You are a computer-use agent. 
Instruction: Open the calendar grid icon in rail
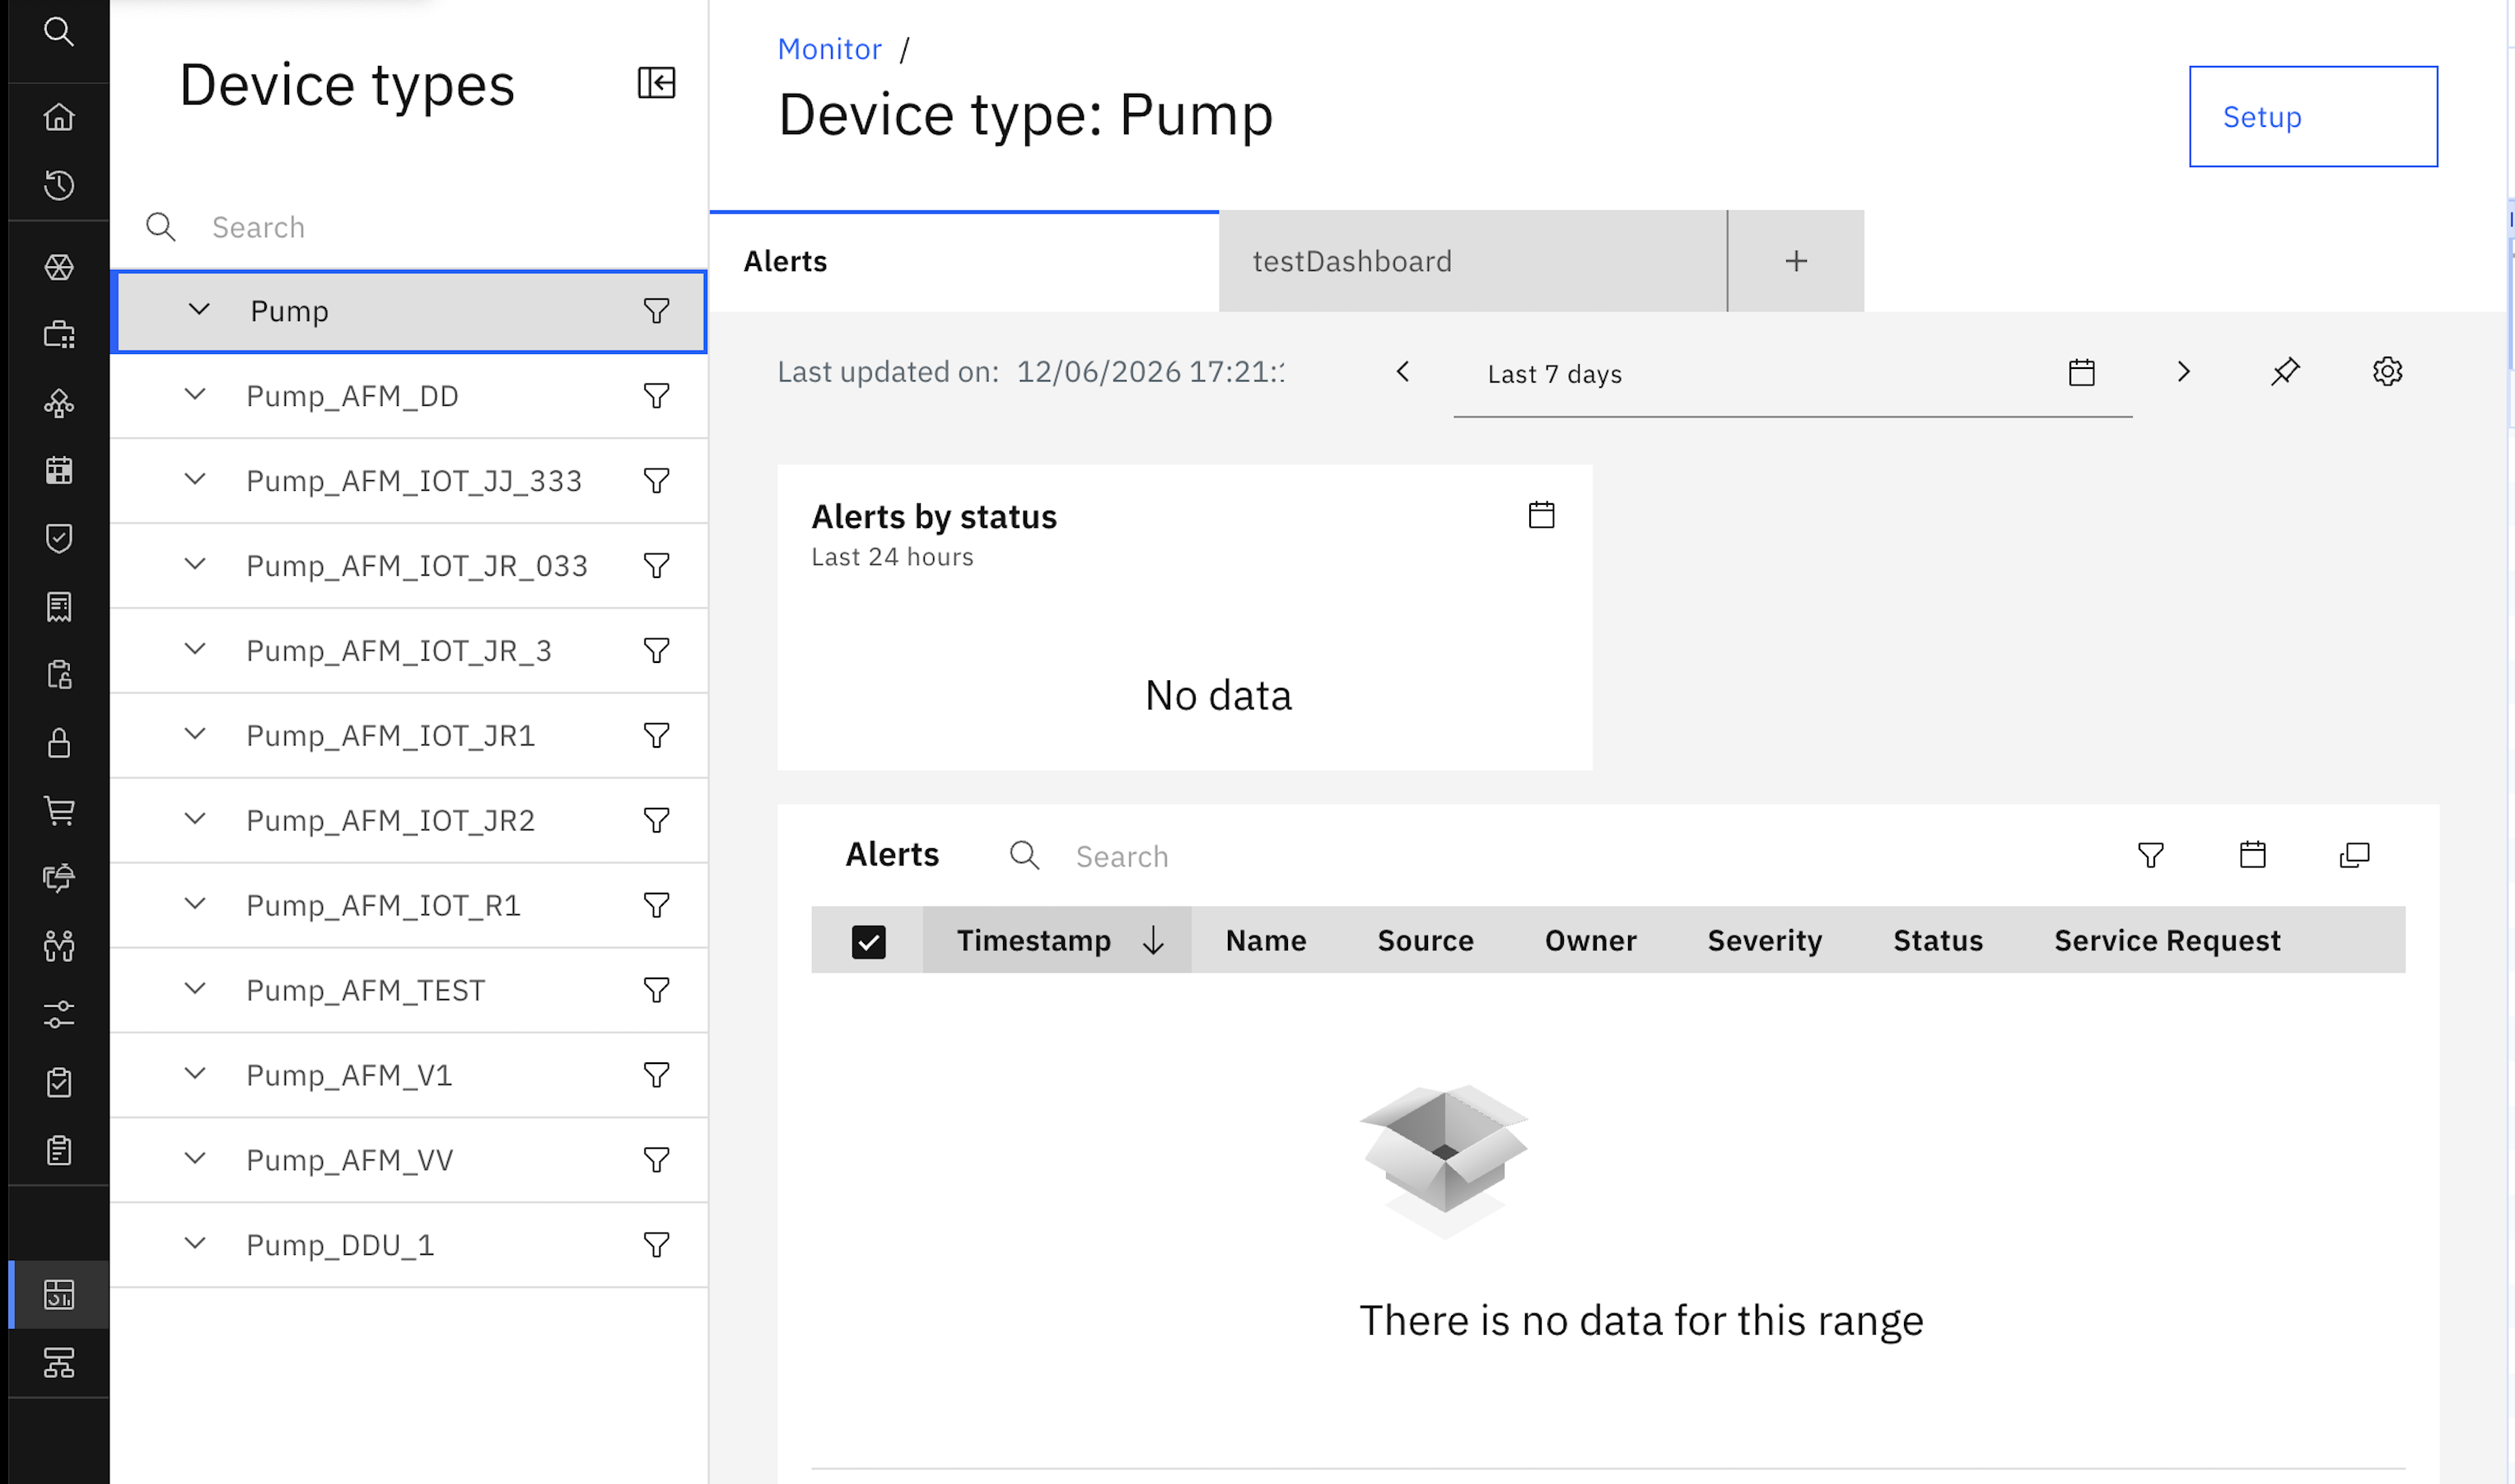59,470
